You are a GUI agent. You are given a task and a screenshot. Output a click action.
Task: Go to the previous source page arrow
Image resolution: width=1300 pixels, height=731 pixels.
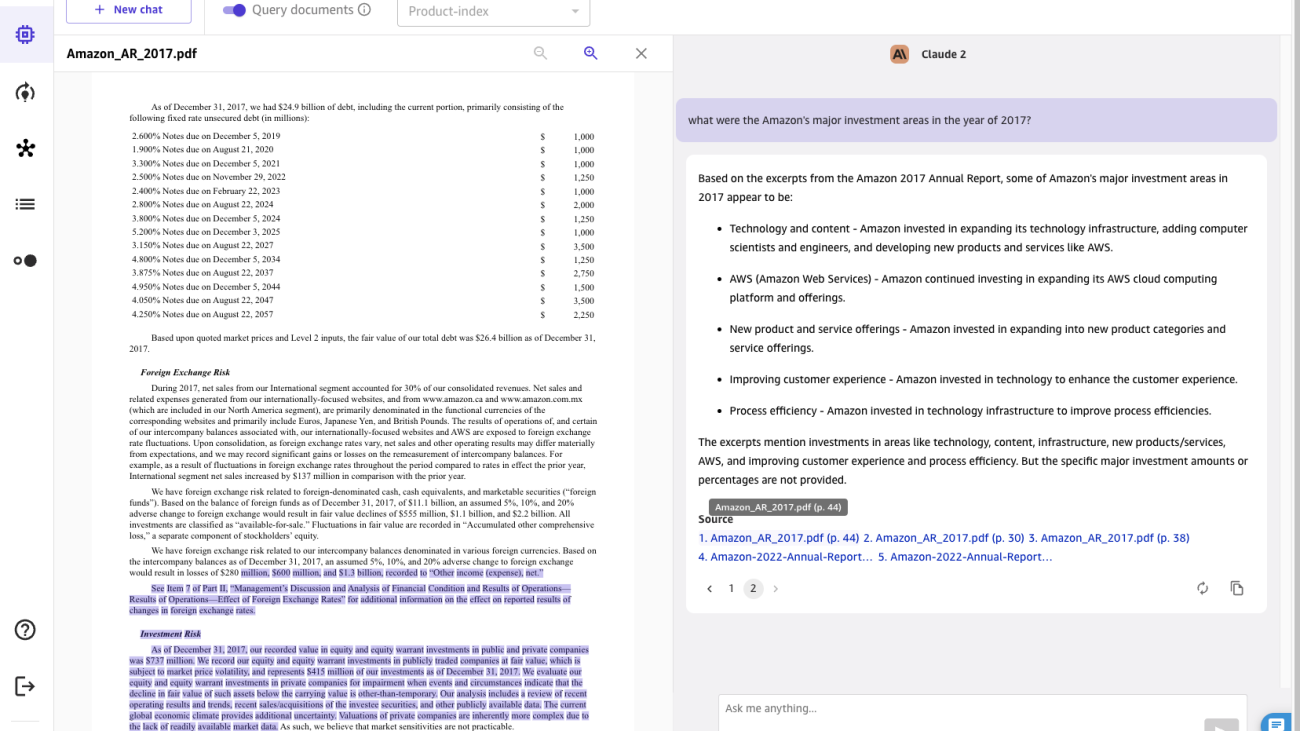click(710, 589)
